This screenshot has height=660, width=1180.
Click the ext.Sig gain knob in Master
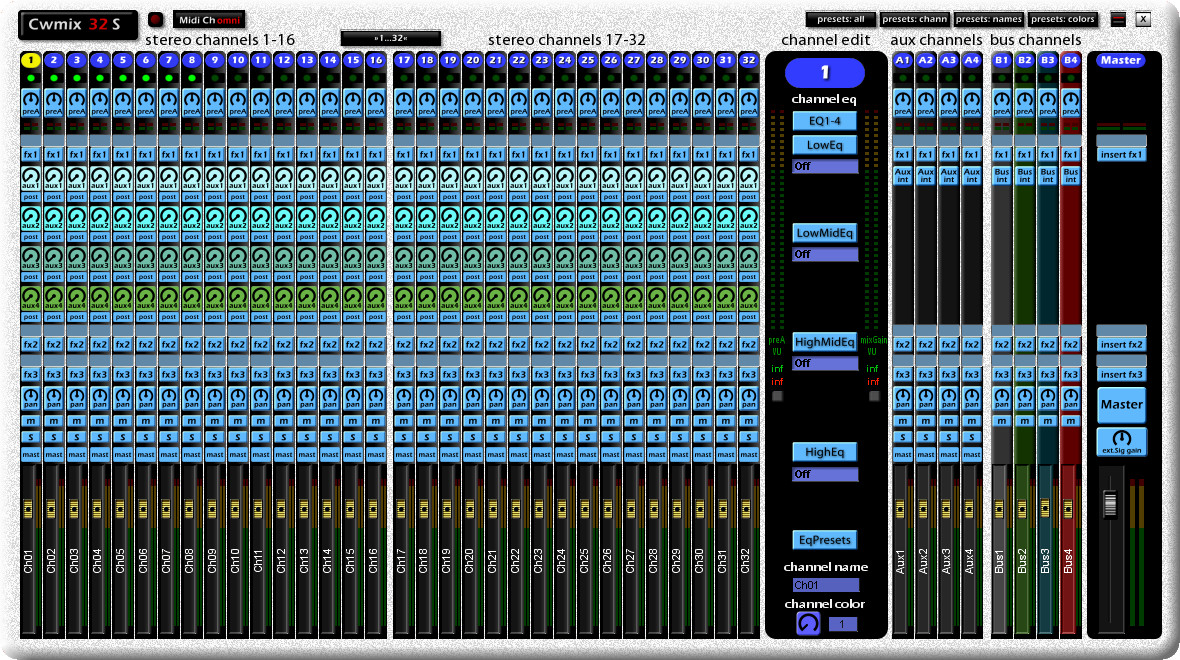tap(1121, 438)
